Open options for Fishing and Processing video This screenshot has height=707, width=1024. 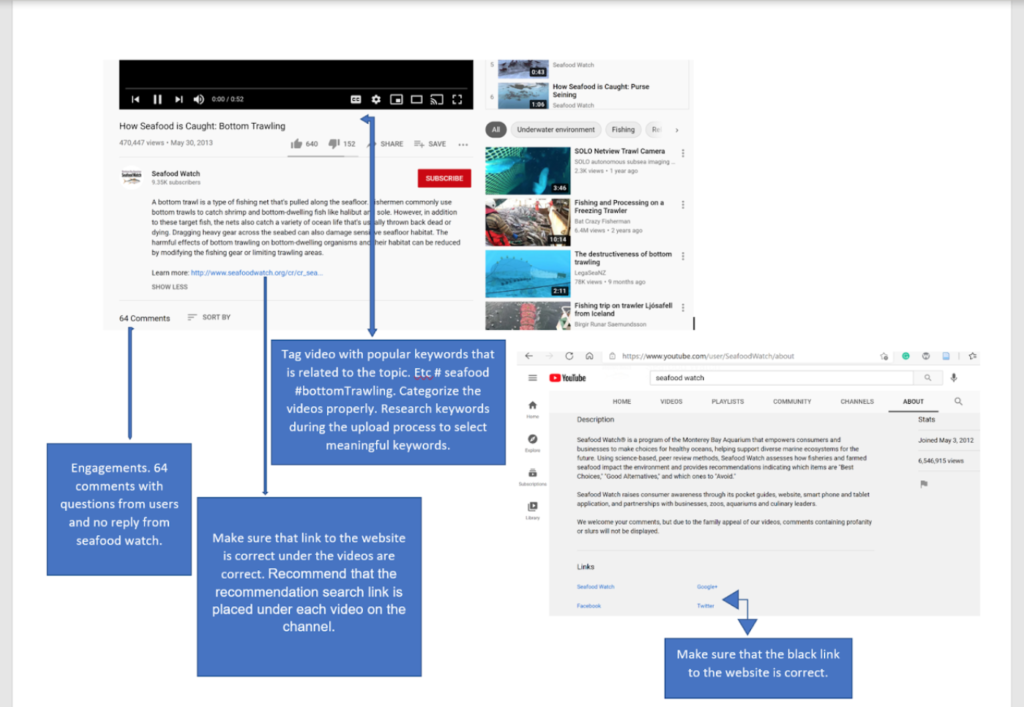click(x=683, y=205)
